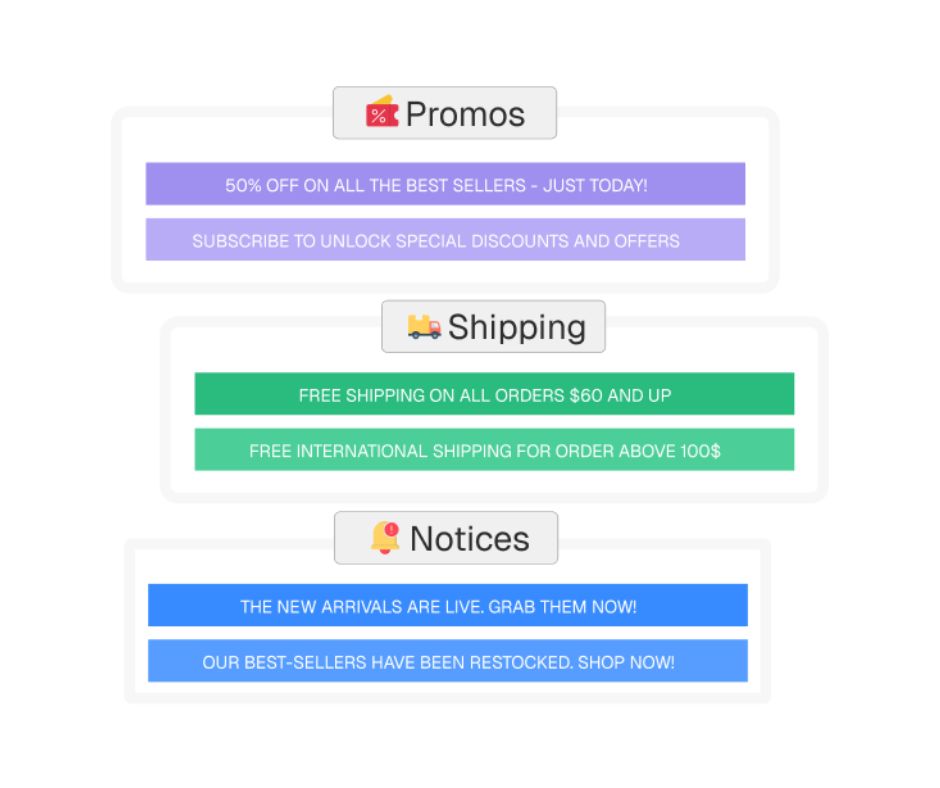Select the Notices category label
This screenshot has width=940, height=788.
(x=446, y=538)
